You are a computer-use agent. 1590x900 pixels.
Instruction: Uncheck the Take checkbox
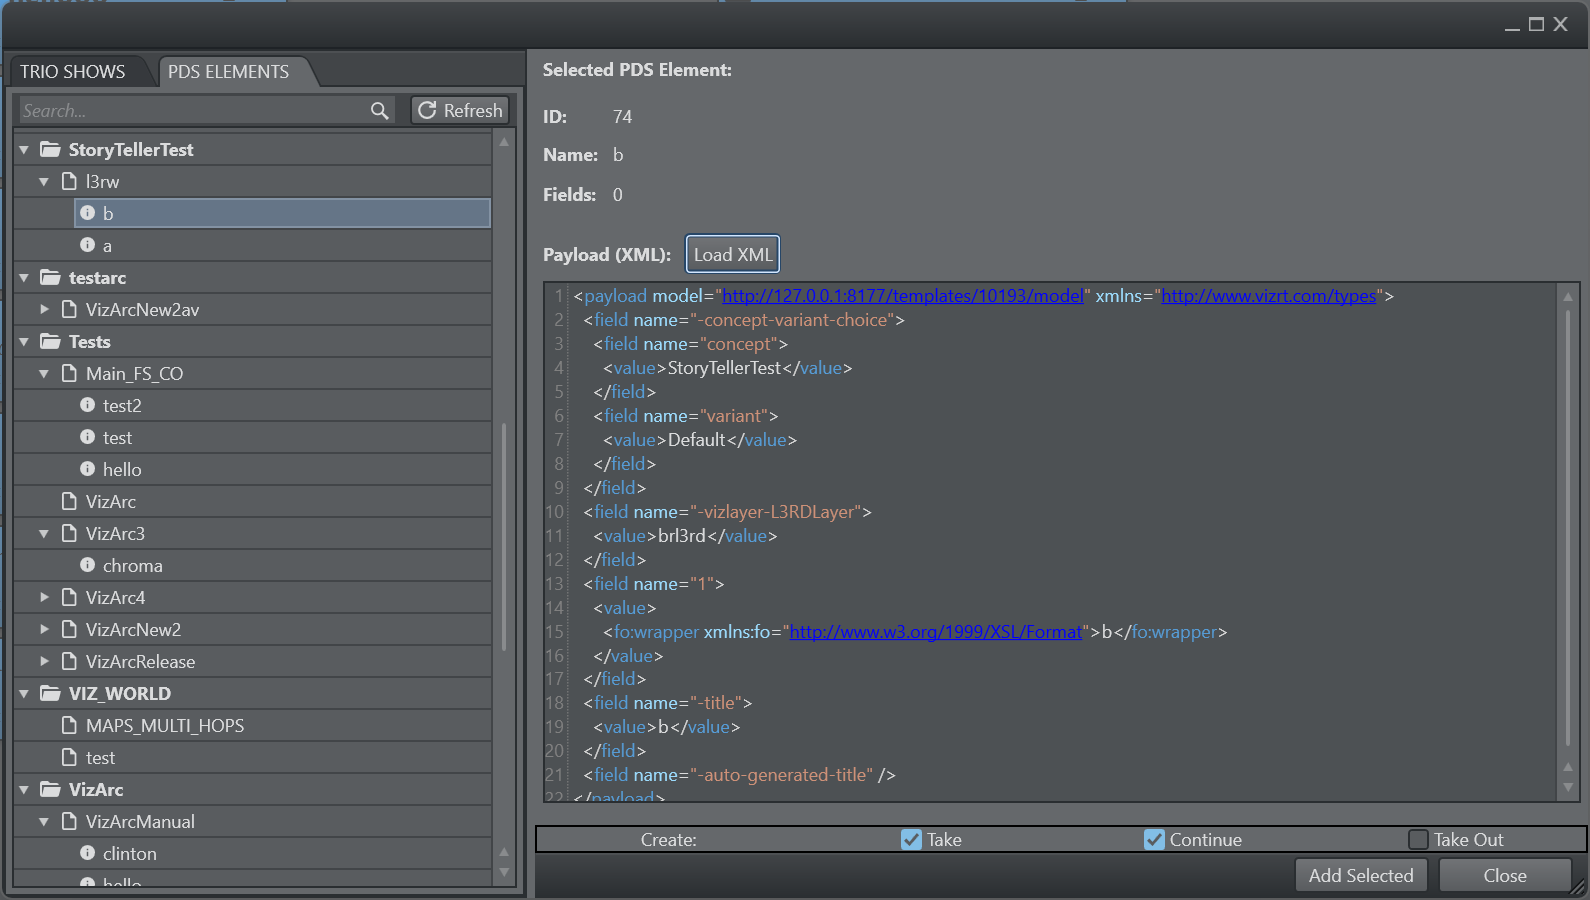coord(911,840)
